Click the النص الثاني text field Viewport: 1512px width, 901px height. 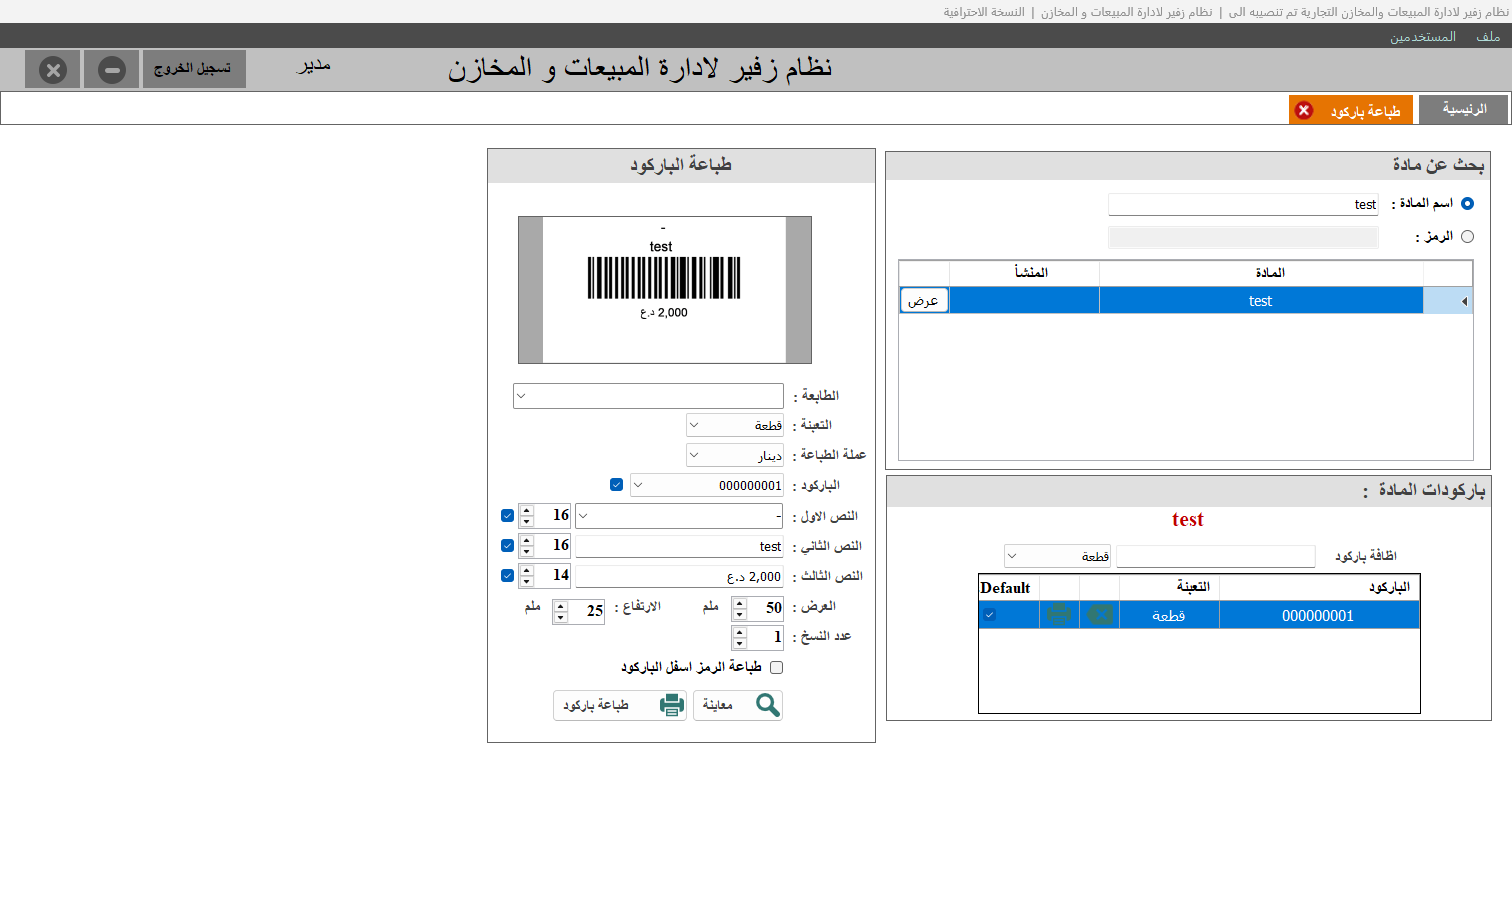click(x=679, y=546)
